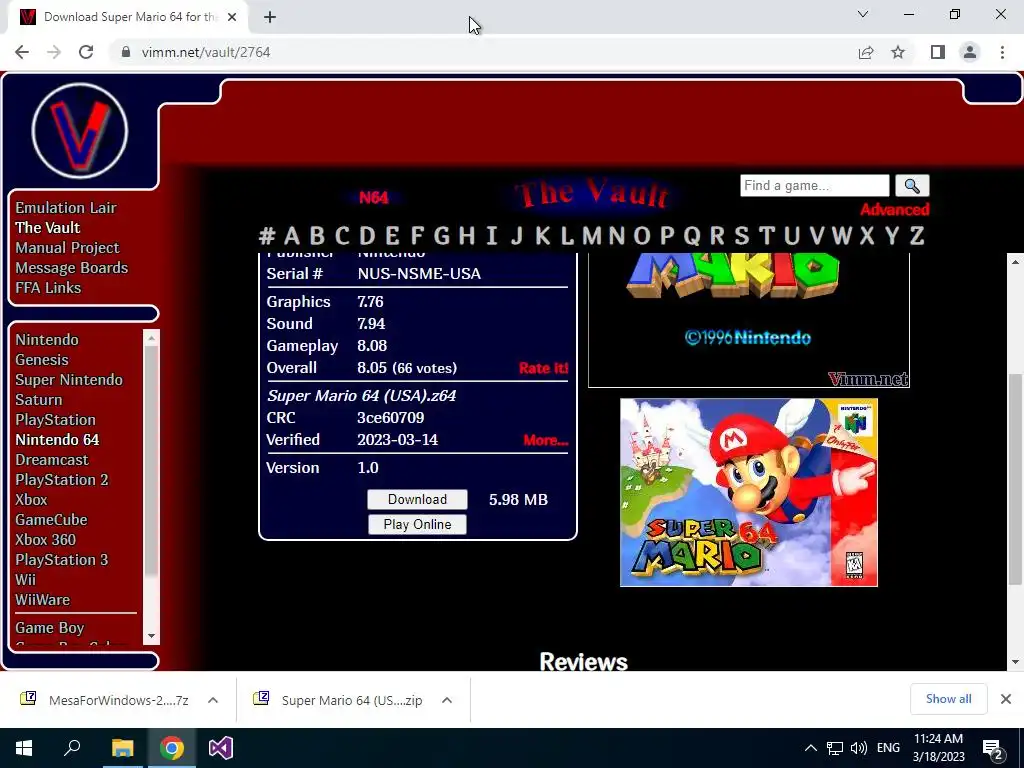Click Show all downloads
Screen dimensions: 1024x768
point(948,699)
